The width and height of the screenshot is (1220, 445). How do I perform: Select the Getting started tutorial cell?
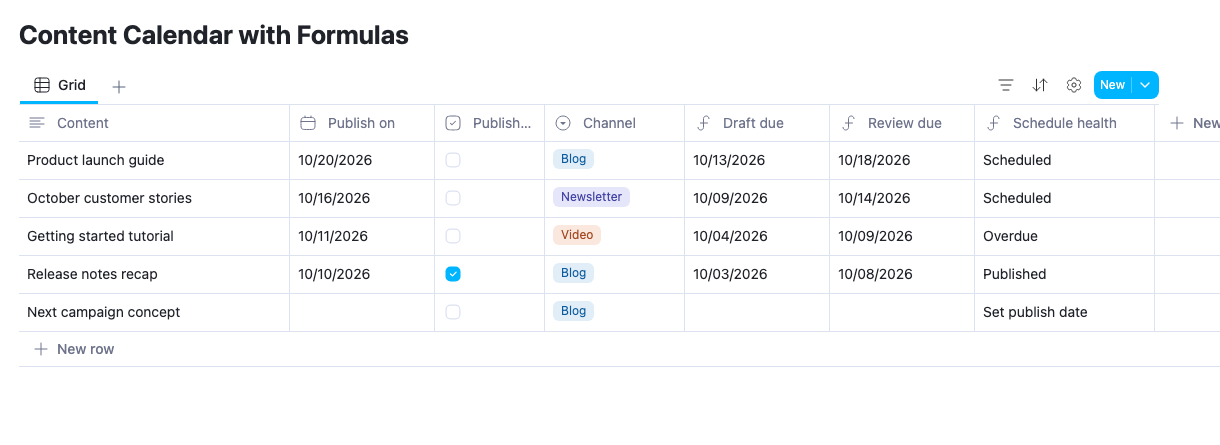point(154,236)
